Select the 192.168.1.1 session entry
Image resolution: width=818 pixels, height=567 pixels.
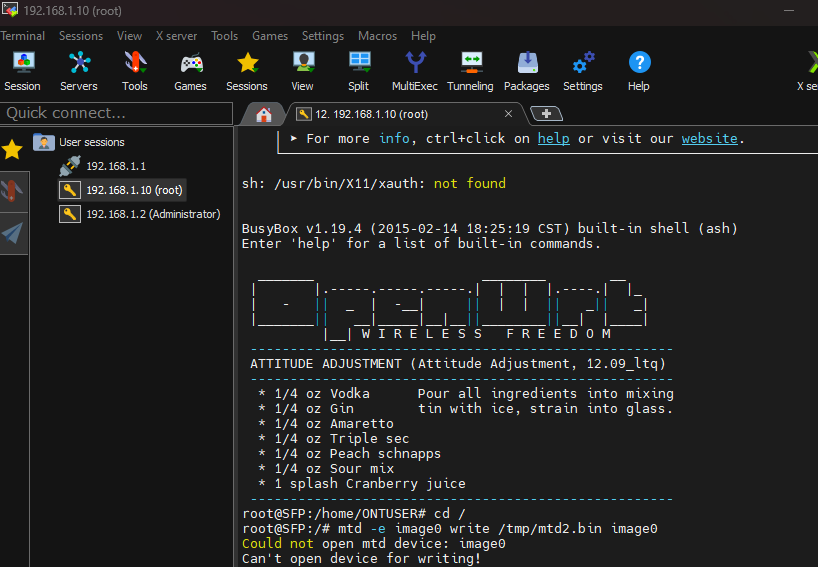116,166
